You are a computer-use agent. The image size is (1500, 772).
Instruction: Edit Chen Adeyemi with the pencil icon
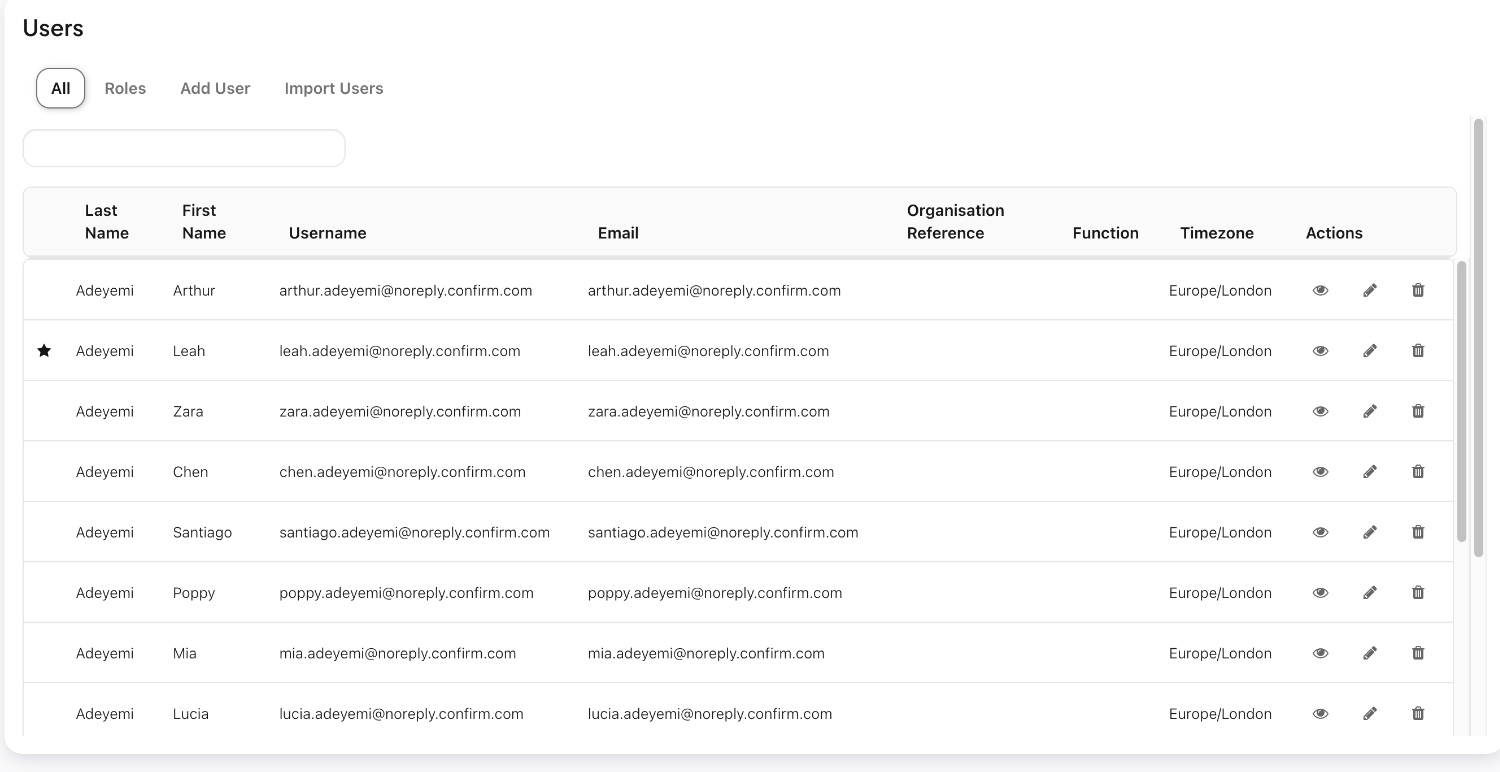point(1370,472)
